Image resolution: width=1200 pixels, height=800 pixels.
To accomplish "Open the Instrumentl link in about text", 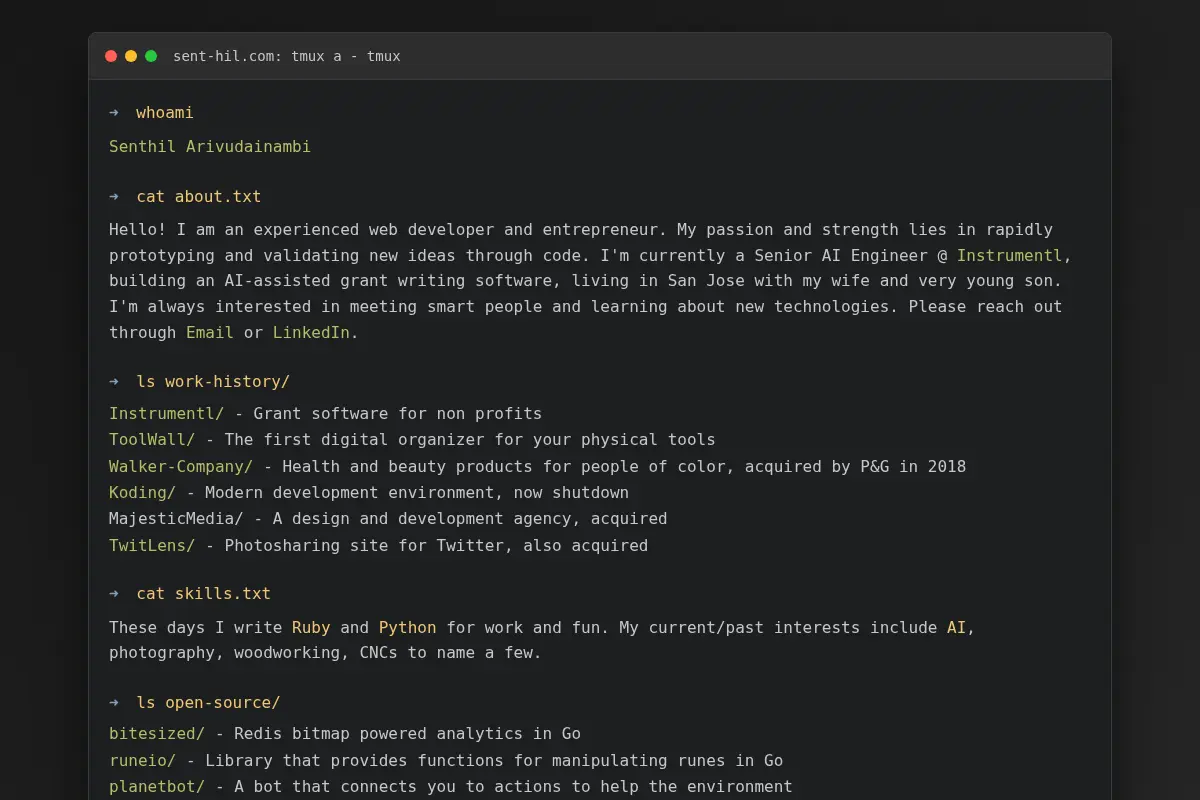I will click(1009, 255).
